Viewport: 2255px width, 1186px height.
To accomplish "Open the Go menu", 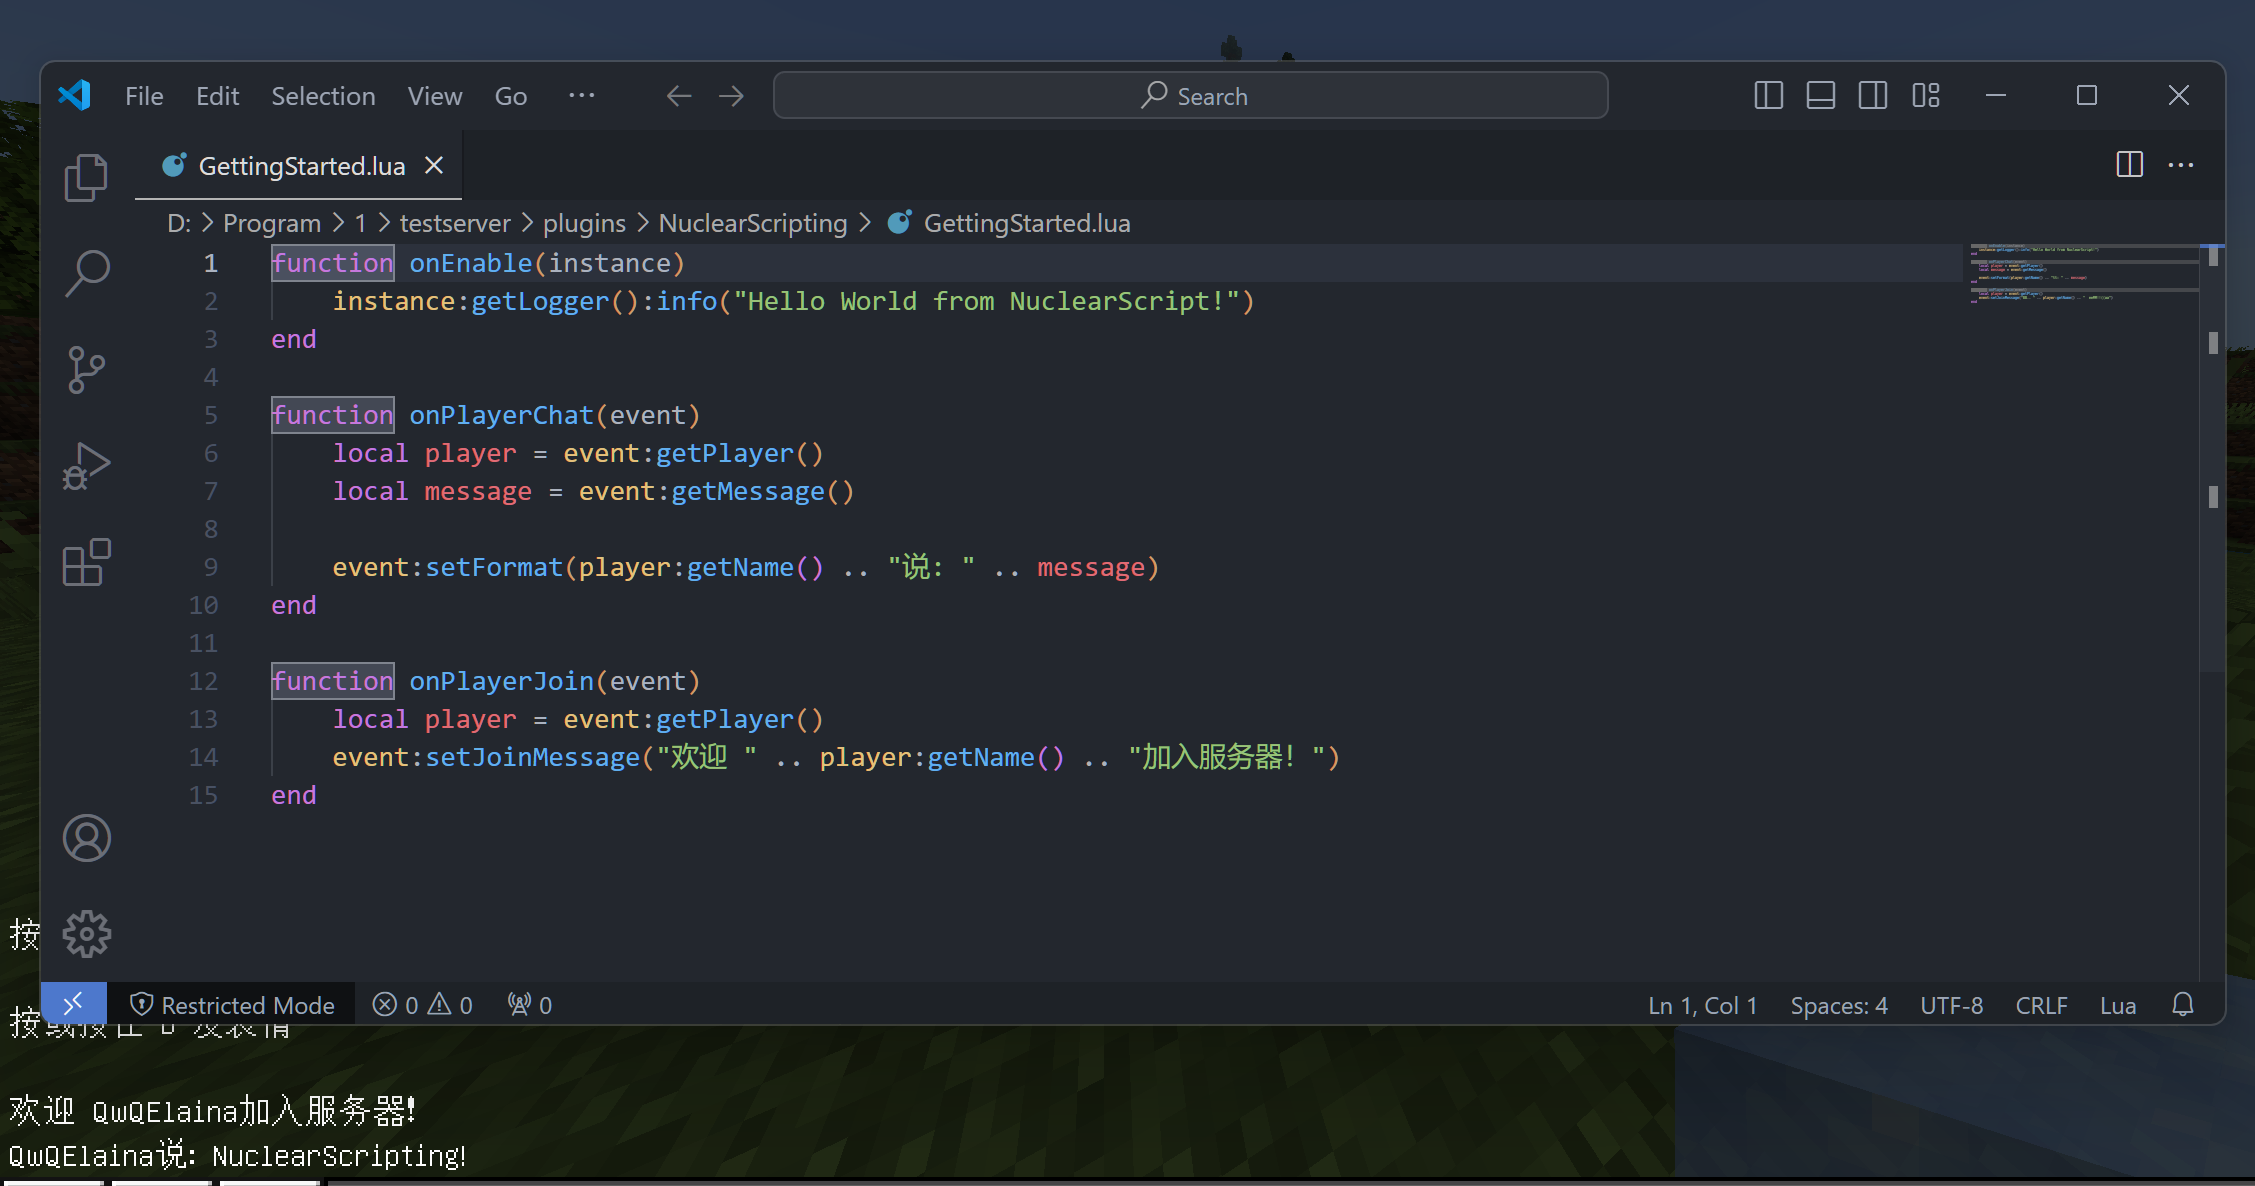I will point(511,96).
